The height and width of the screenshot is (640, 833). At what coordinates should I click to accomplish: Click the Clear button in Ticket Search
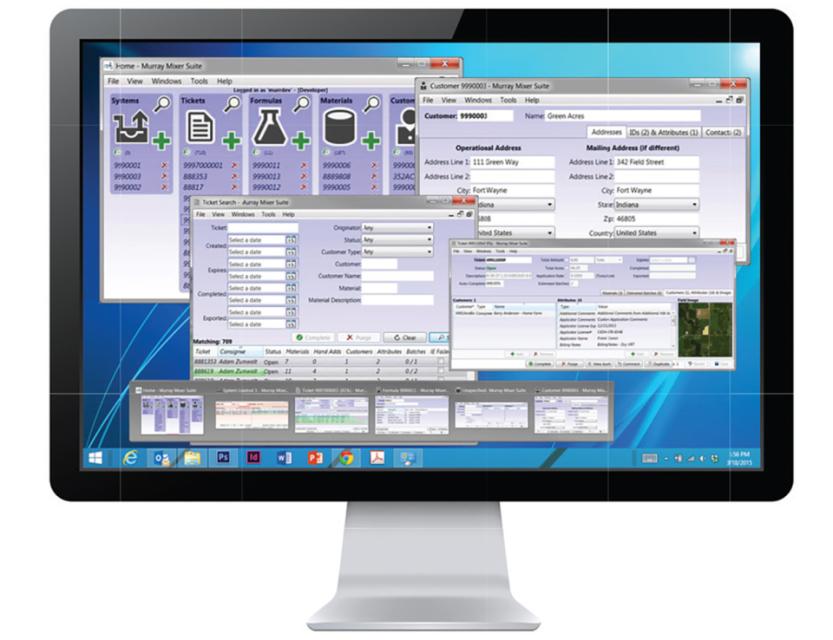(404, 337)
